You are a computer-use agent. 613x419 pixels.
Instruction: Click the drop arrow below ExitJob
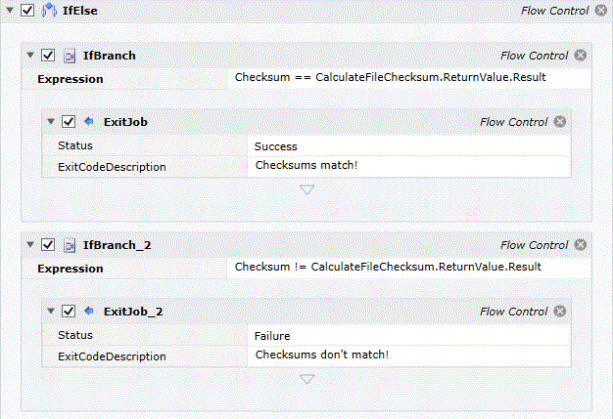pos(307,190)
